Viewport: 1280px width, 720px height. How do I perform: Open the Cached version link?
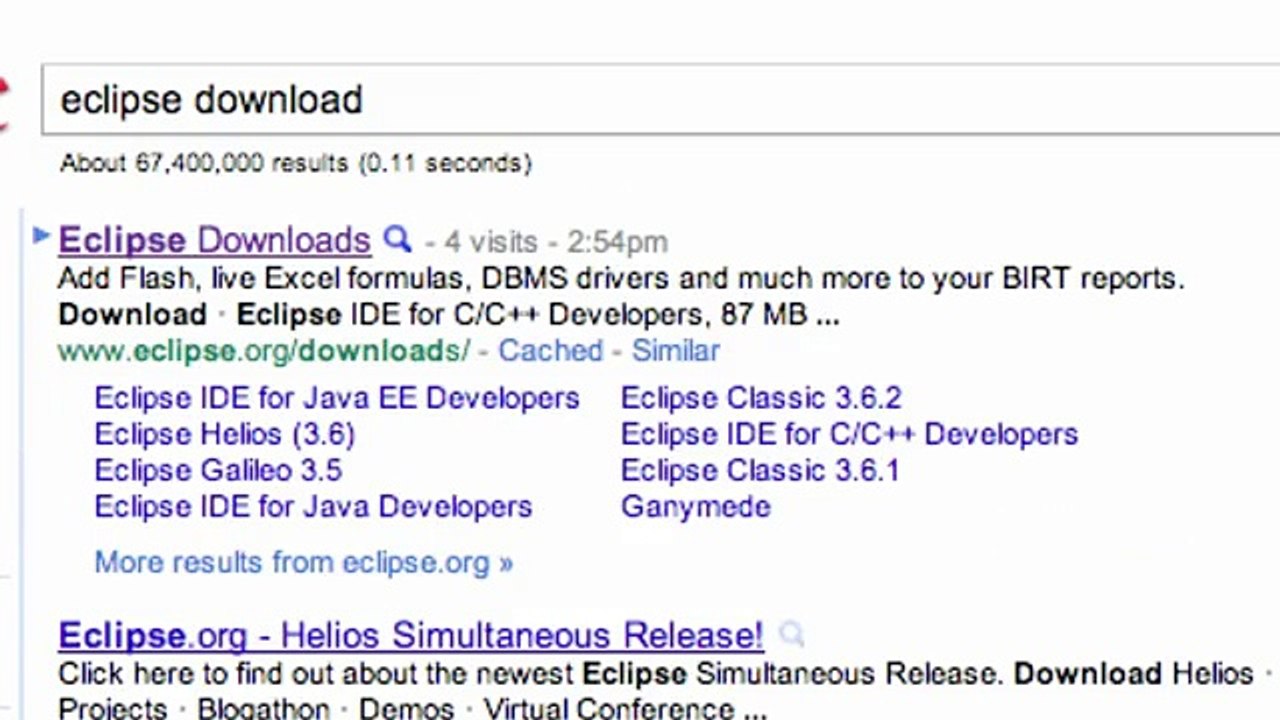[550, 351]
